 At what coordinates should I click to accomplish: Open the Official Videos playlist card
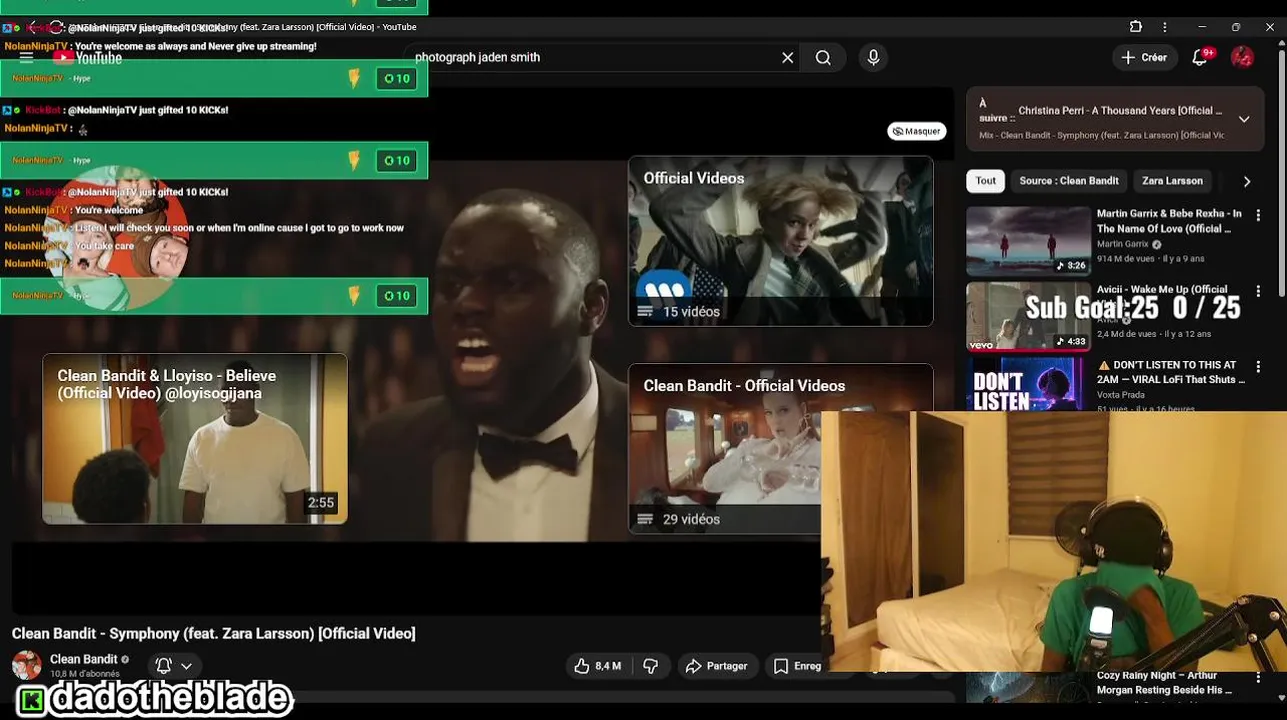[x=781, y=241]
